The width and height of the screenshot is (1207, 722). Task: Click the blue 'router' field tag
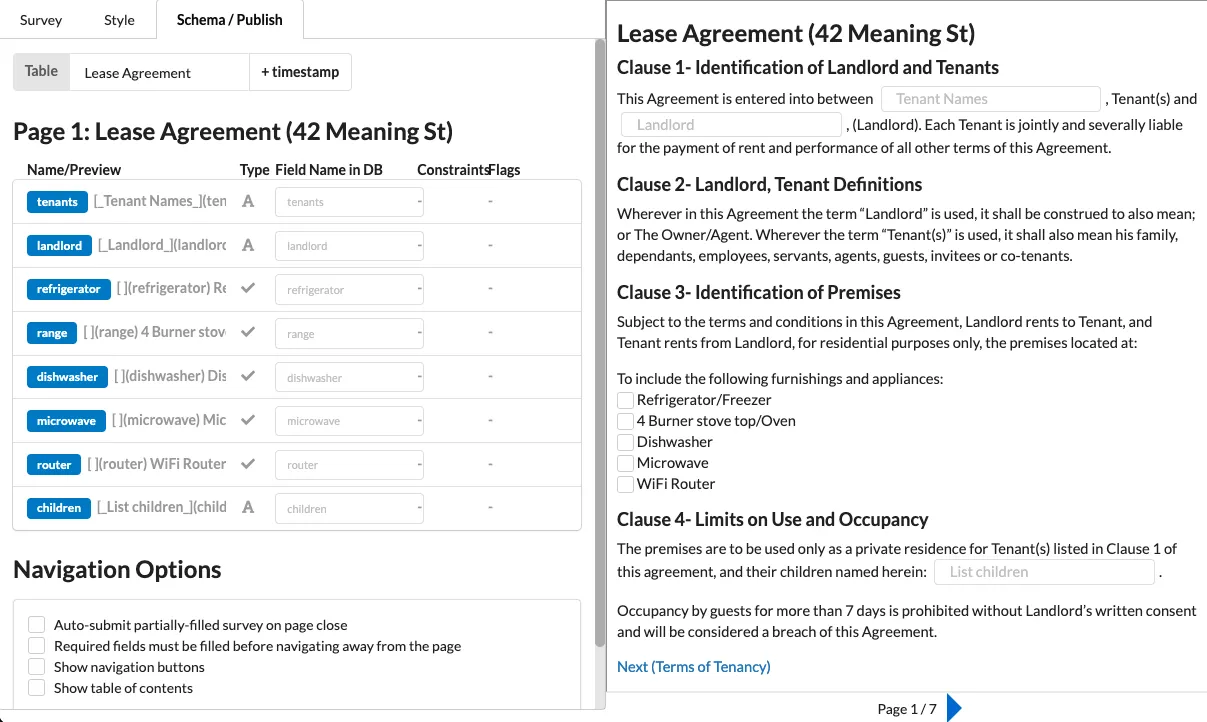pos(54,464)
